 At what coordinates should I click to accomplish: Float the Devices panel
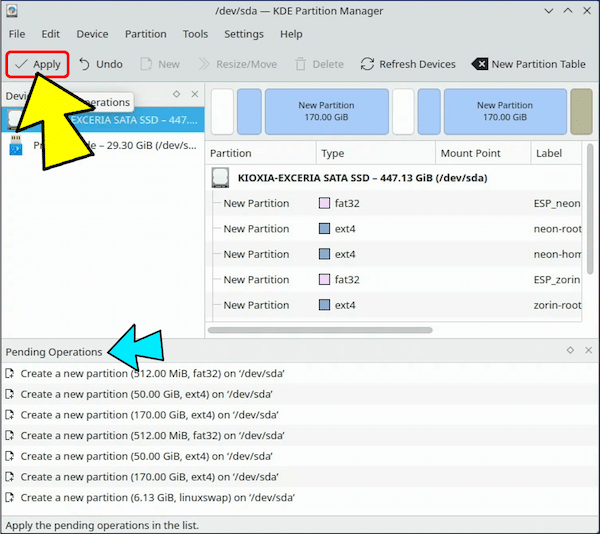coord(176,95)
